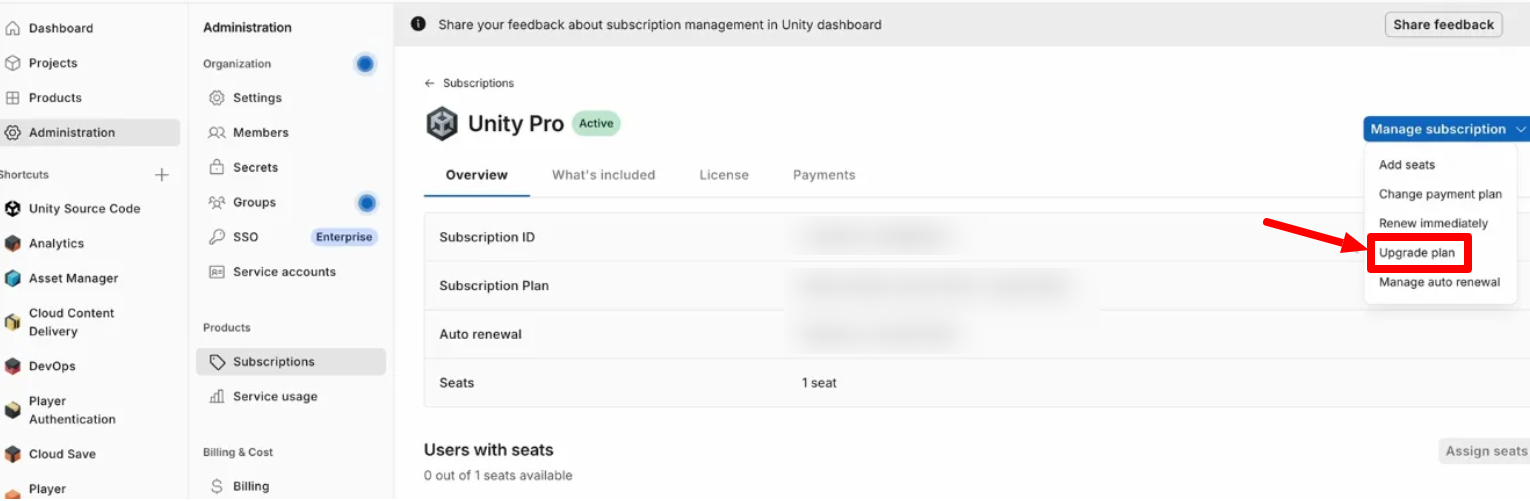Image resolution: width=1530 pixels, height=501 pixels.
Task: Switch to the What's included tab
Action: click(603, 175)
